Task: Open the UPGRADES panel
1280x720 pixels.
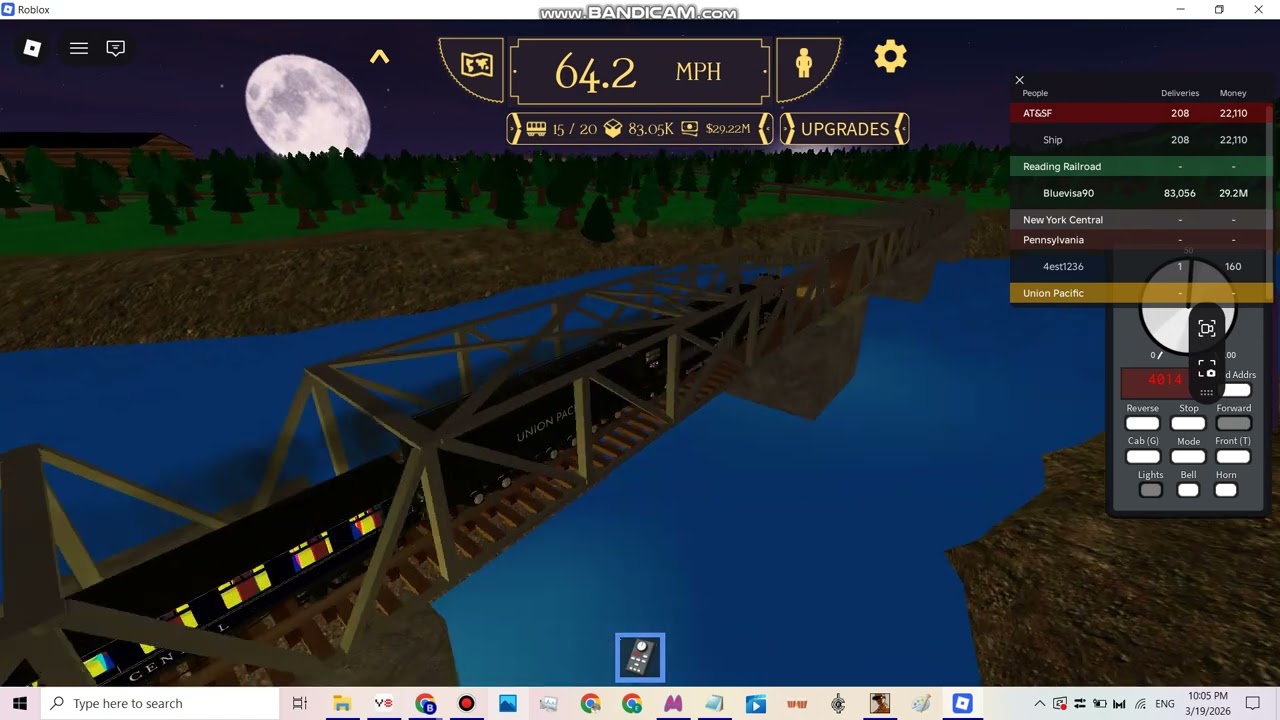Action: (845, 129)
